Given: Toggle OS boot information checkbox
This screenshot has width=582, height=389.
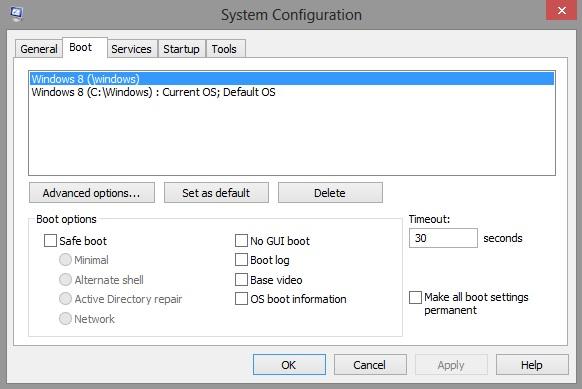Looking at the screenshot, I should 241,299.
